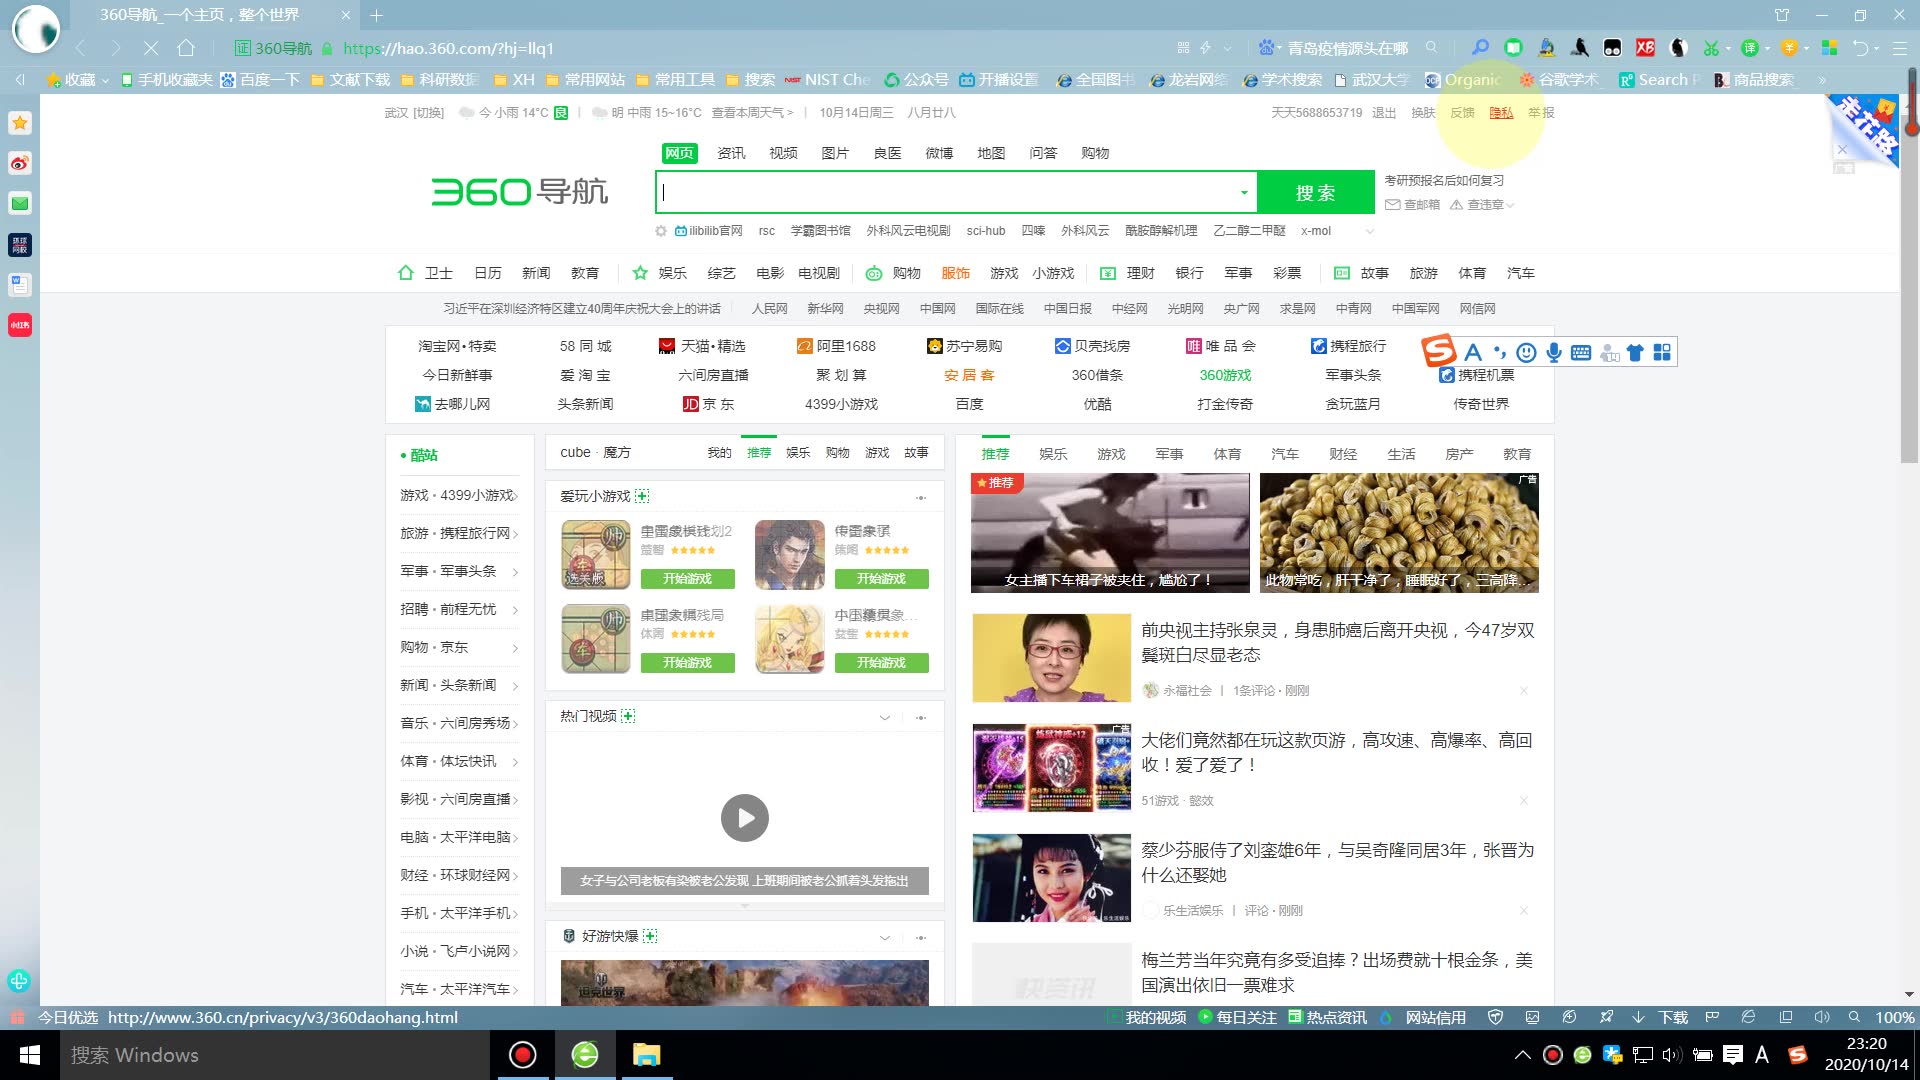
Task: Toggle the plus box beside 爱玩小游戏
Action: (x=642, y=496)
